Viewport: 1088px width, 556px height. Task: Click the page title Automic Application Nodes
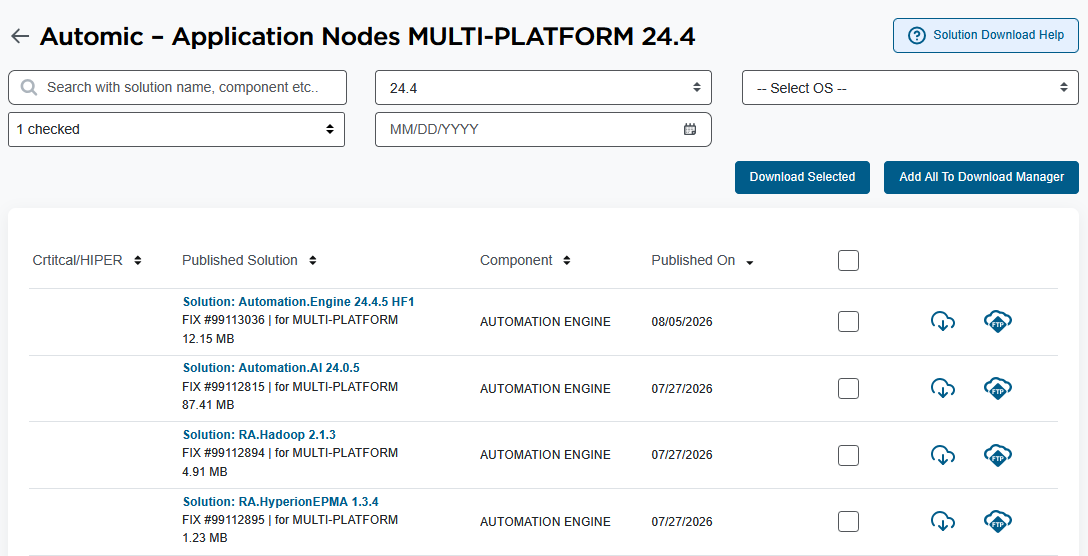368,36
